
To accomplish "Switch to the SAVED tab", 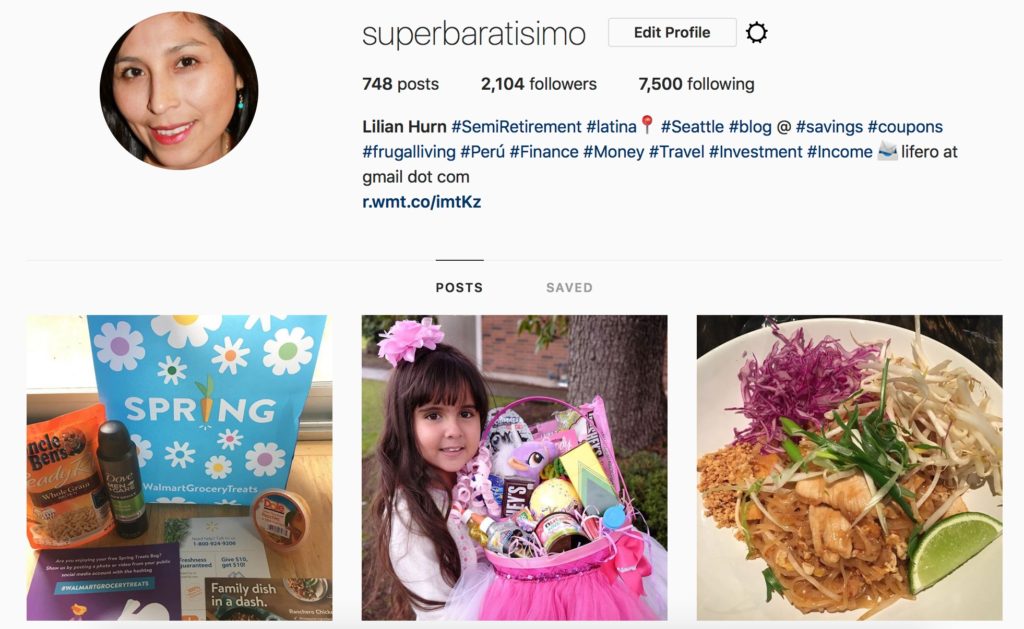I will click(x=569, y=287).
